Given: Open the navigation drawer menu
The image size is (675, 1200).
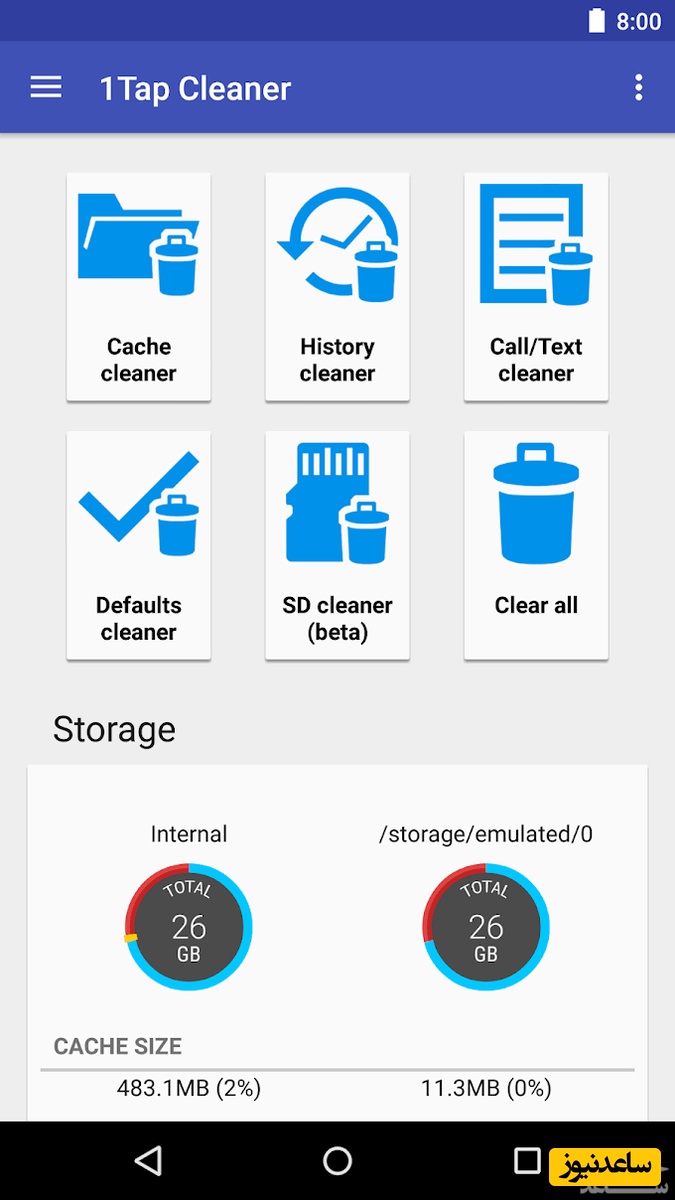Looking at the screenshot, I should [45, 87].
